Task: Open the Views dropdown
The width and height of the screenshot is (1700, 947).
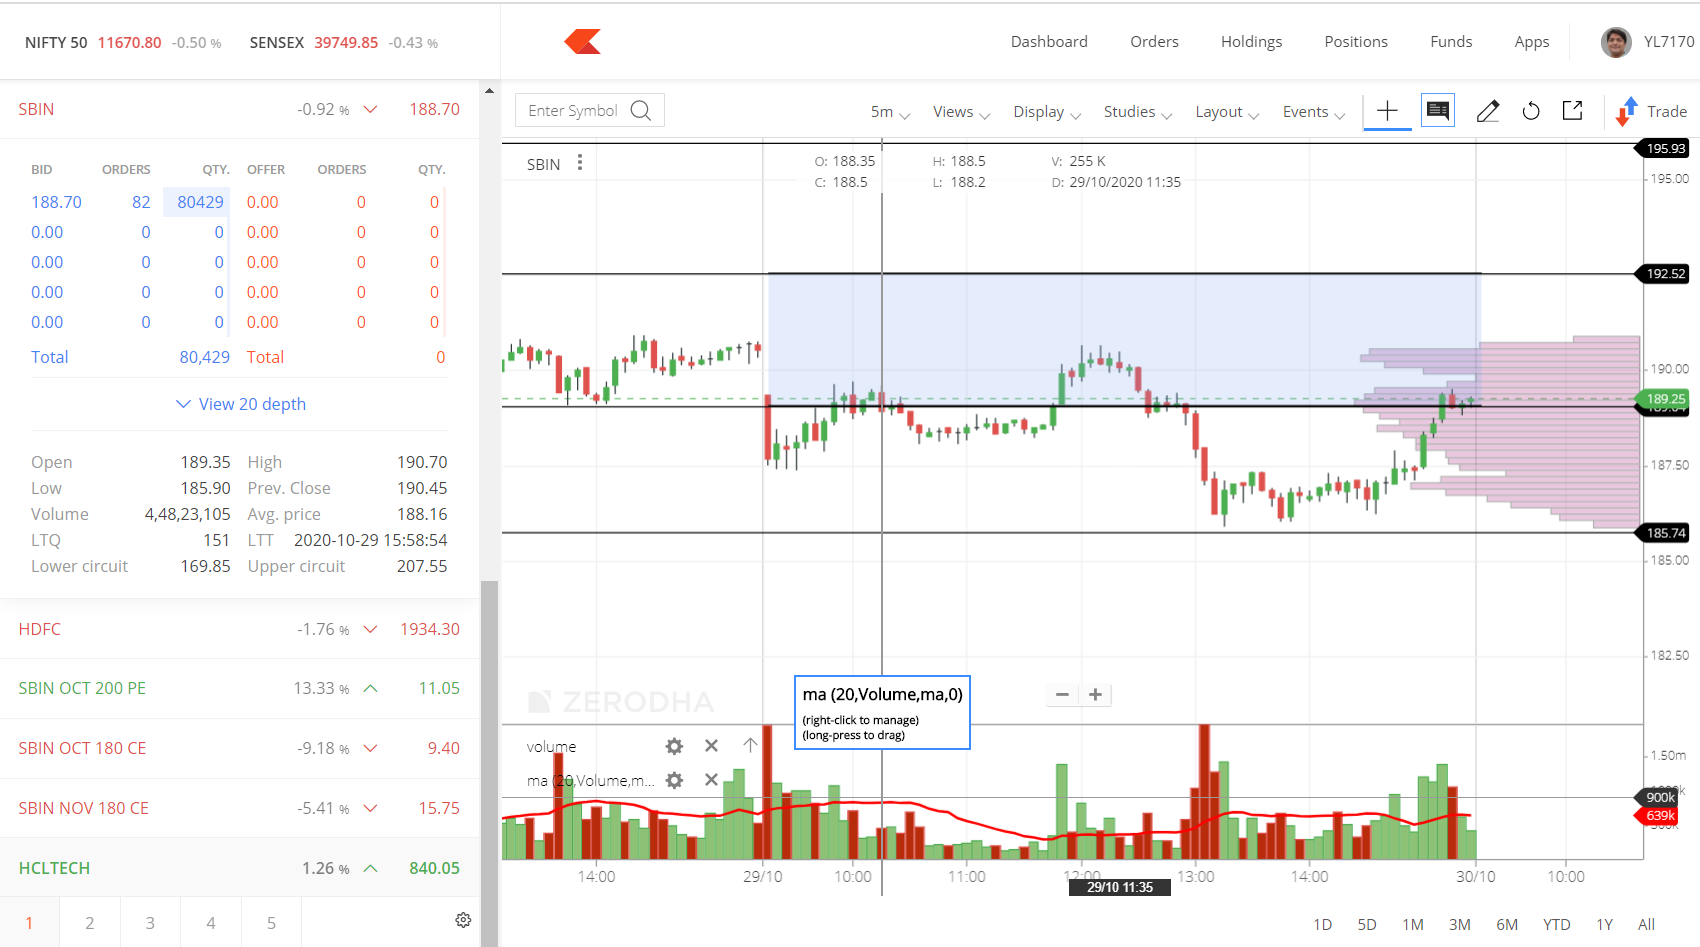Action: (961, 112)
